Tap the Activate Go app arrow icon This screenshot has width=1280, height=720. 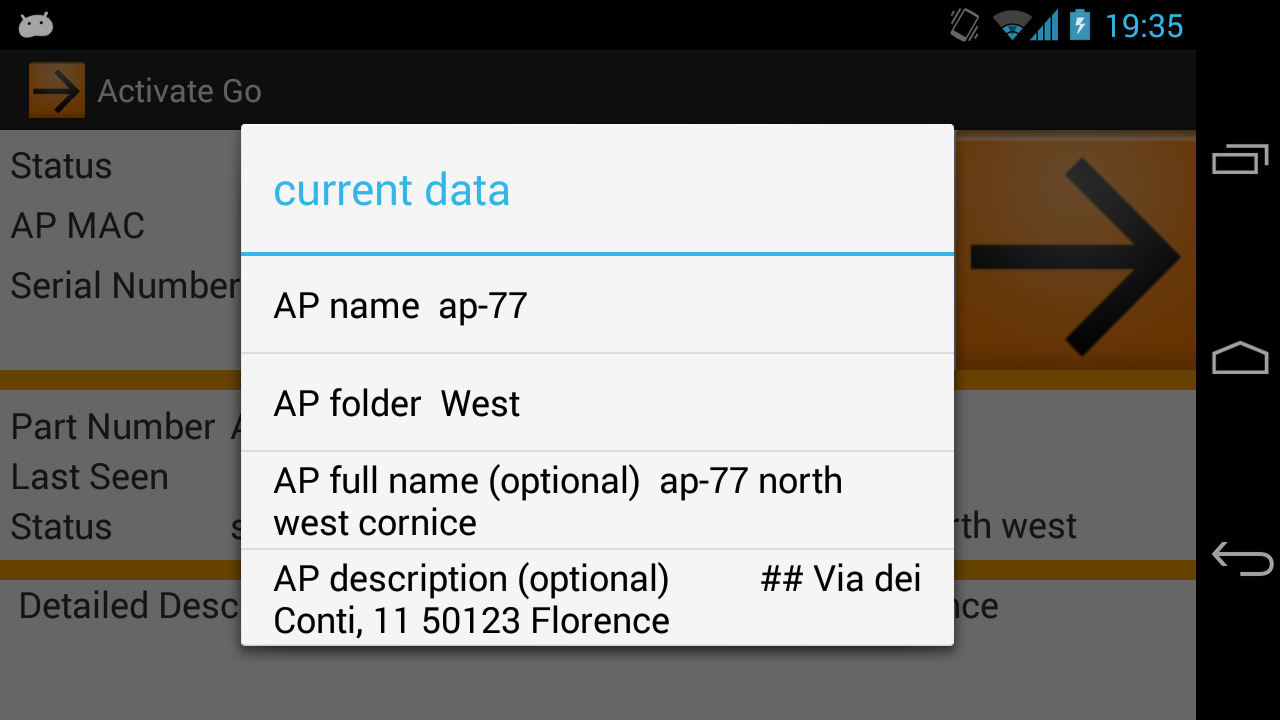[x=57, y=91]
